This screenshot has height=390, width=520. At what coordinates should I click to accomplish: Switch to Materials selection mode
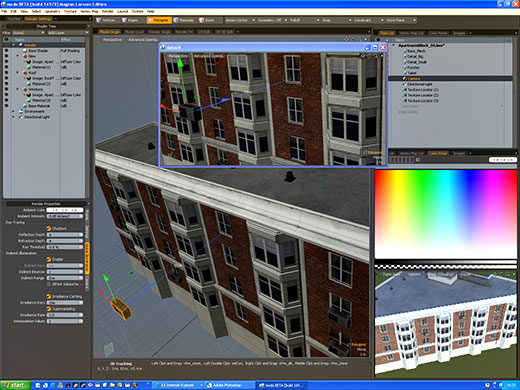pos(184,20)
